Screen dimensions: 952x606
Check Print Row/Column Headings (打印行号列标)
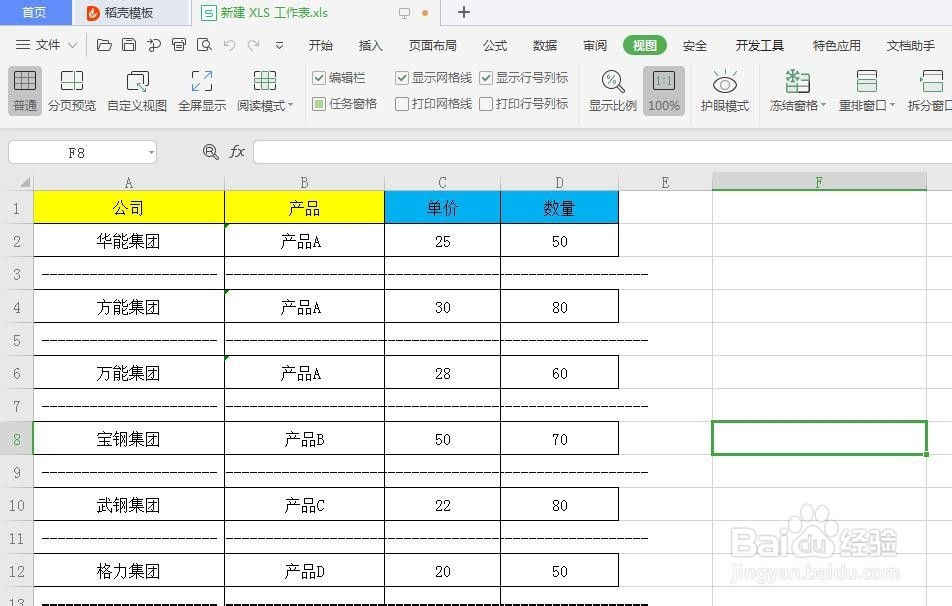click(x=486, y=104)
